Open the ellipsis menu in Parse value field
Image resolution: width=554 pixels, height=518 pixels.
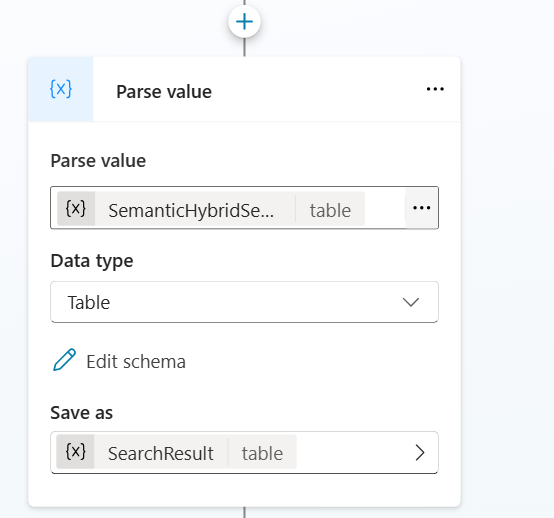click(422, 208)
